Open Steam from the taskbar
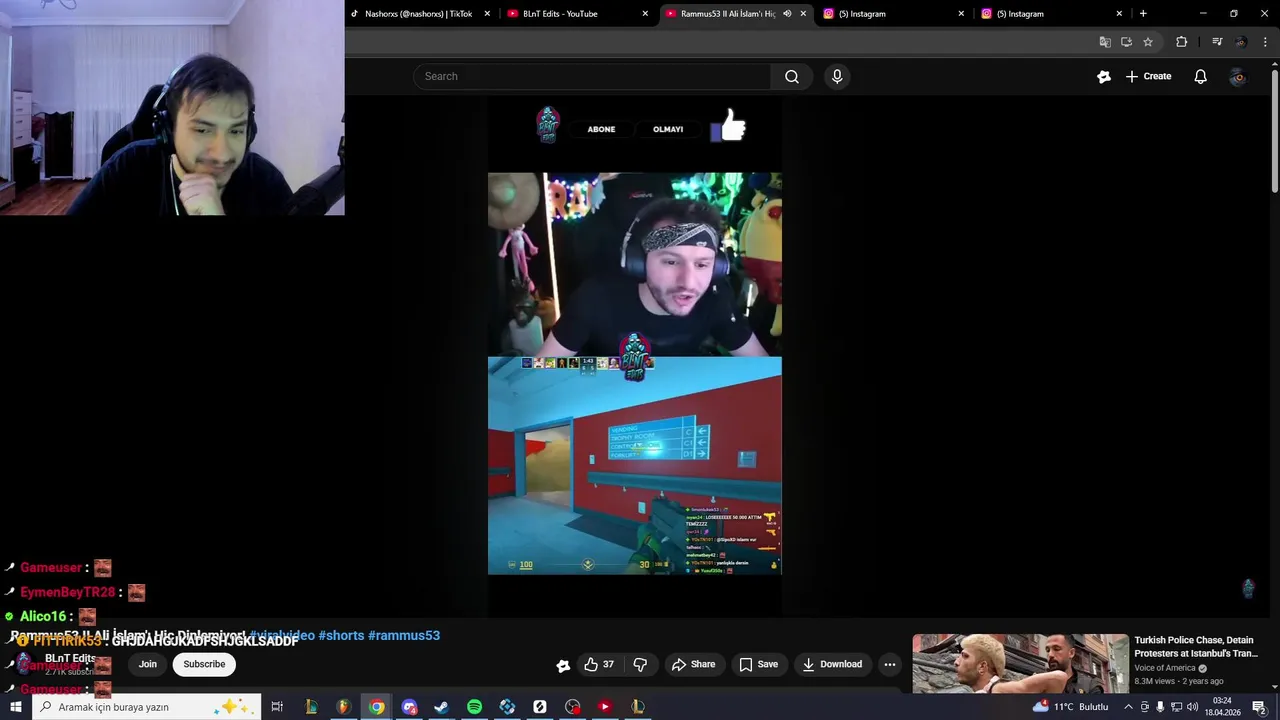 pyautogui.click(x=441, y=707)
